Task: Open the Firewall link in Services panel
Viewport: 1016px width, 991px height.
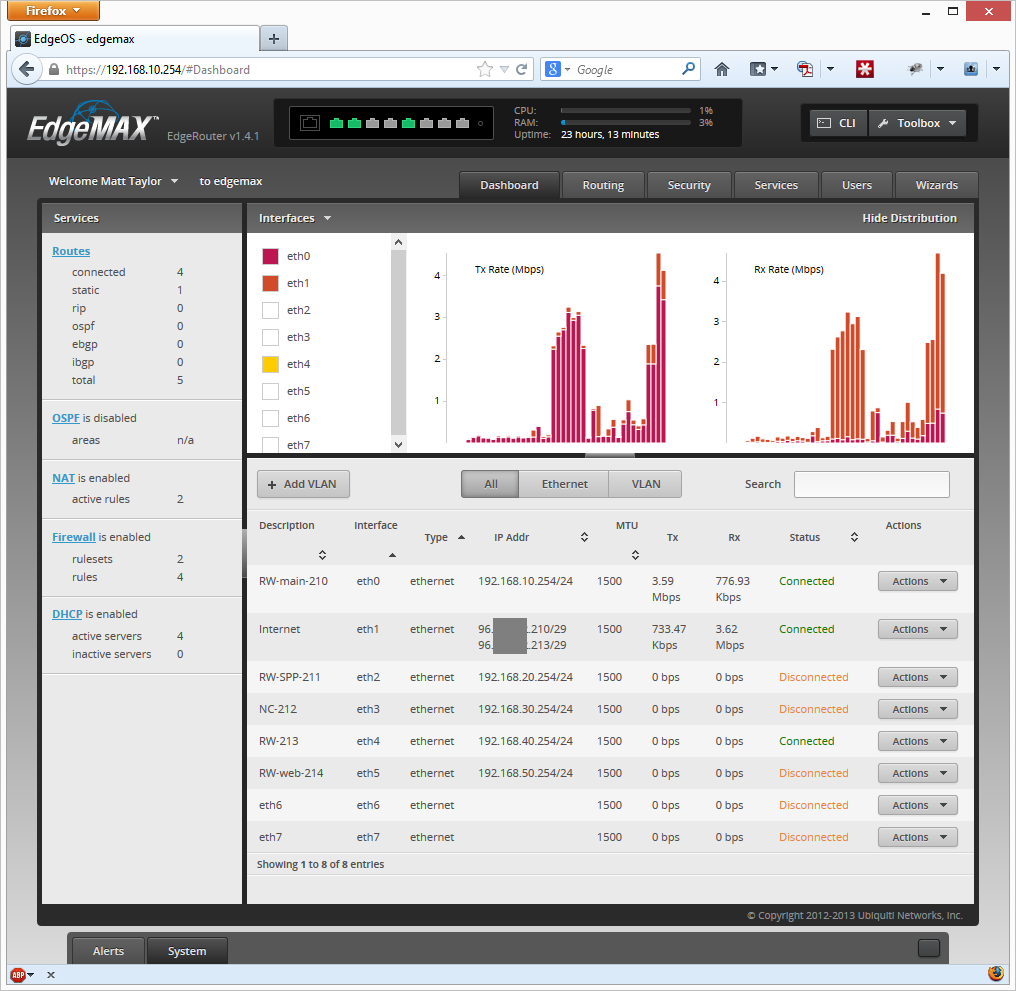Action: [x=73, y=537]
